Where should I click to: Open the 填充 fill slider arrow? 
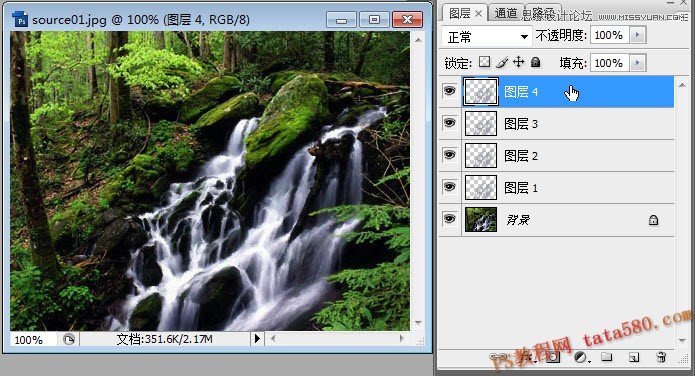point(637,63)
